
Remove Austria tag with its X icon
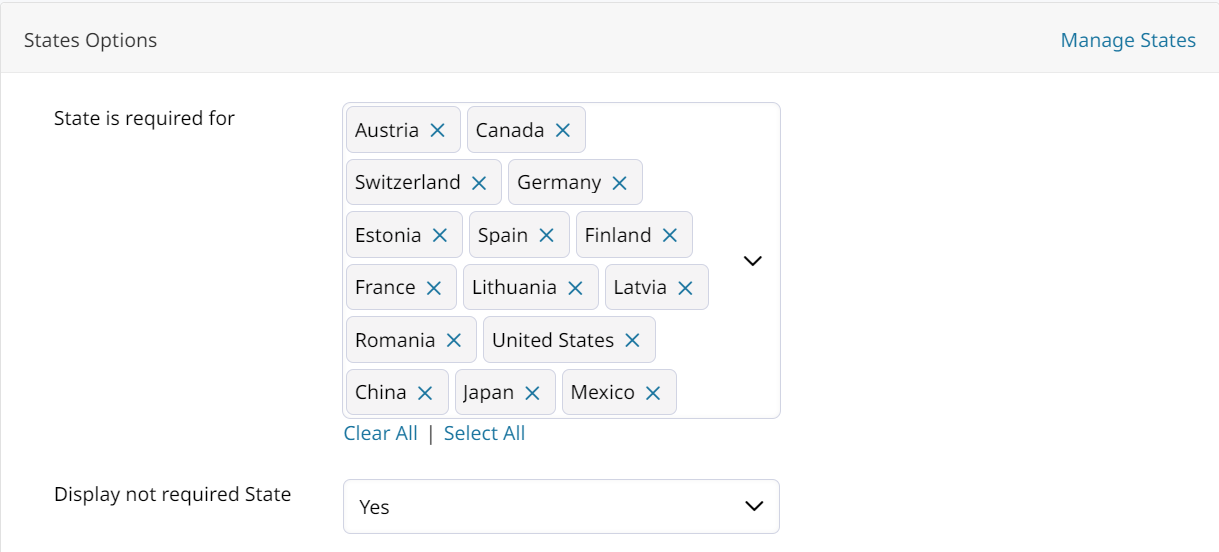437,130
